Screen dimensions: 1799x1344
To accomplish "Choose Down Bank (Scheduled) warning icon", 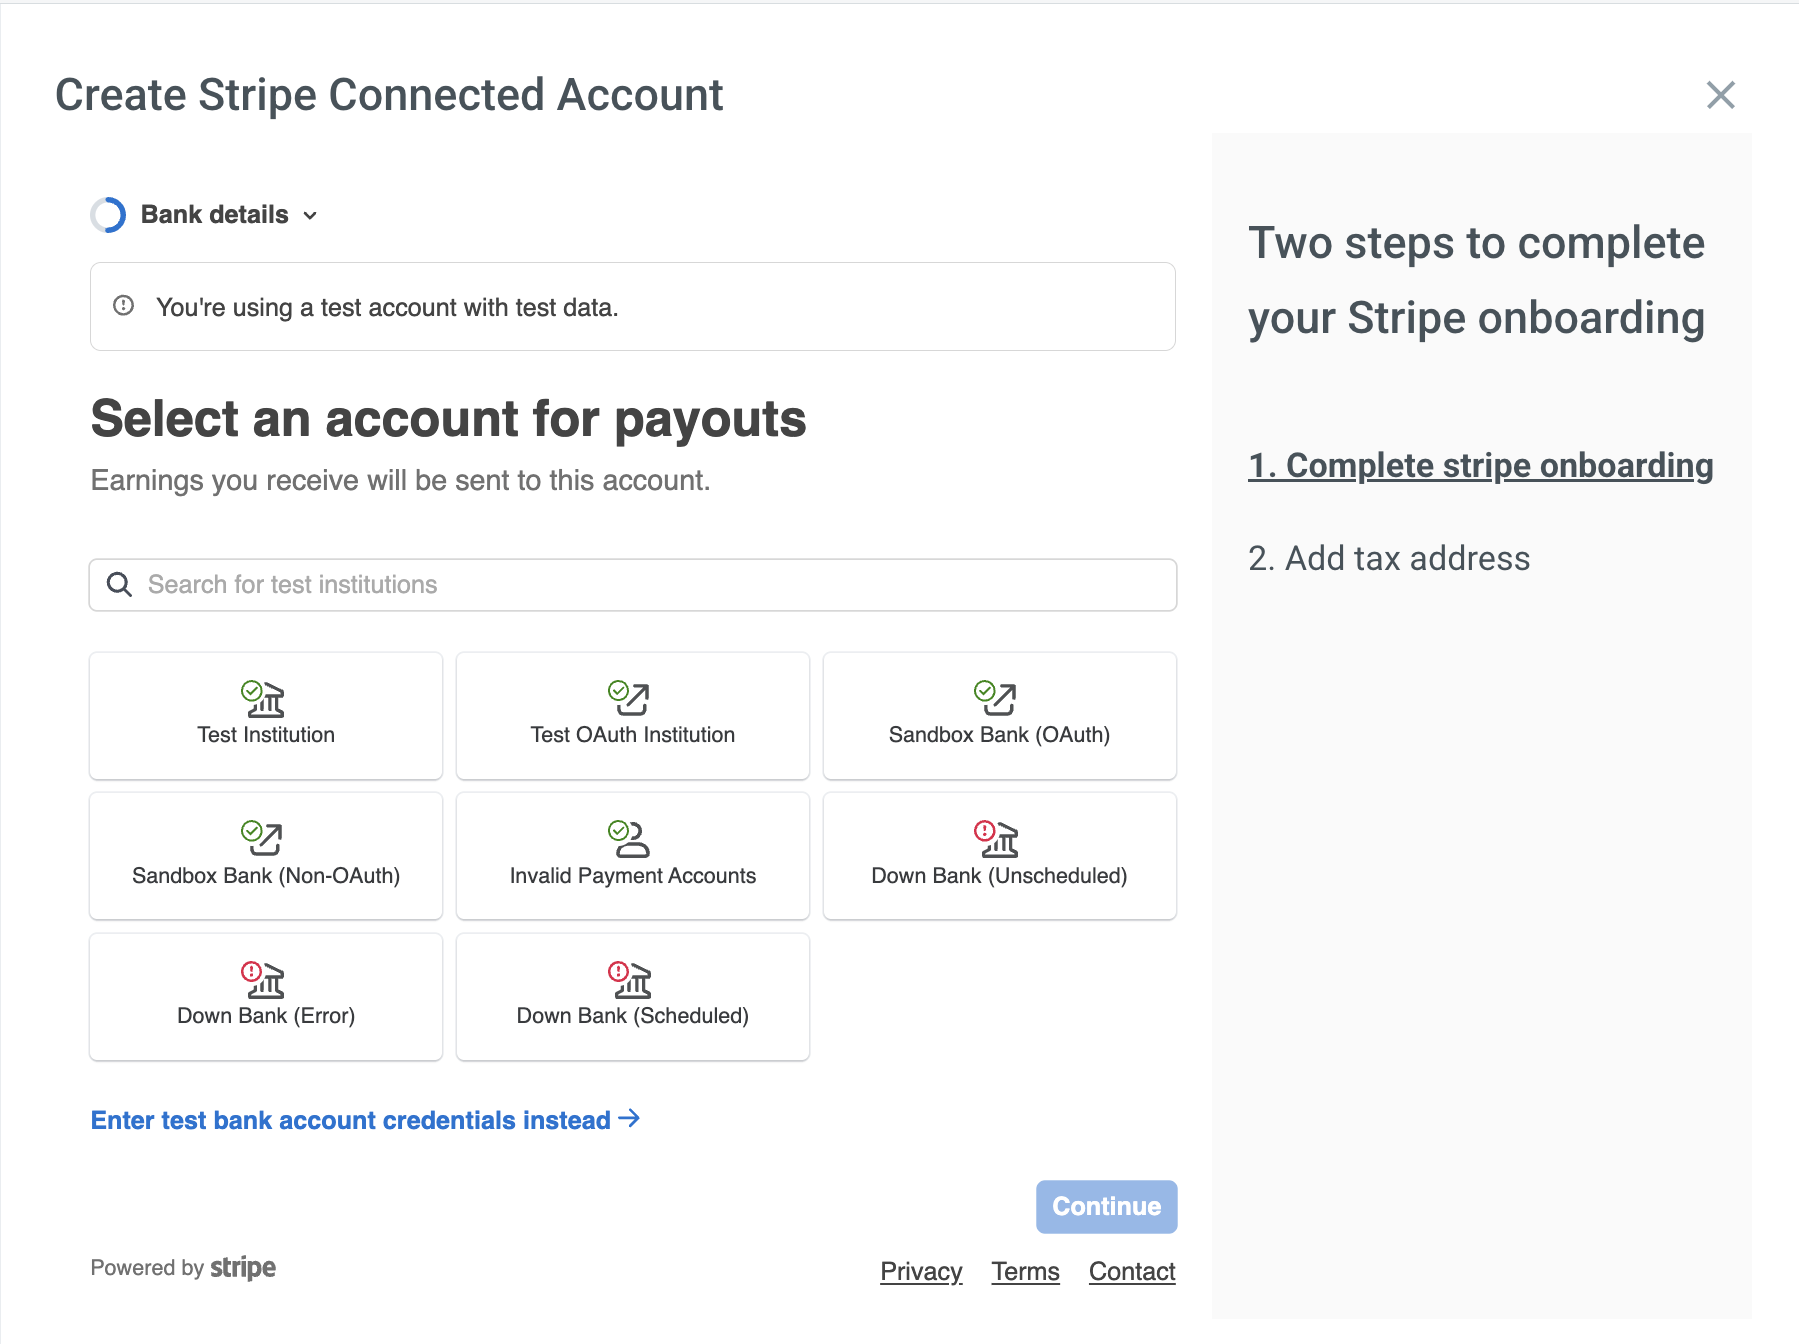I will point(630,979).
